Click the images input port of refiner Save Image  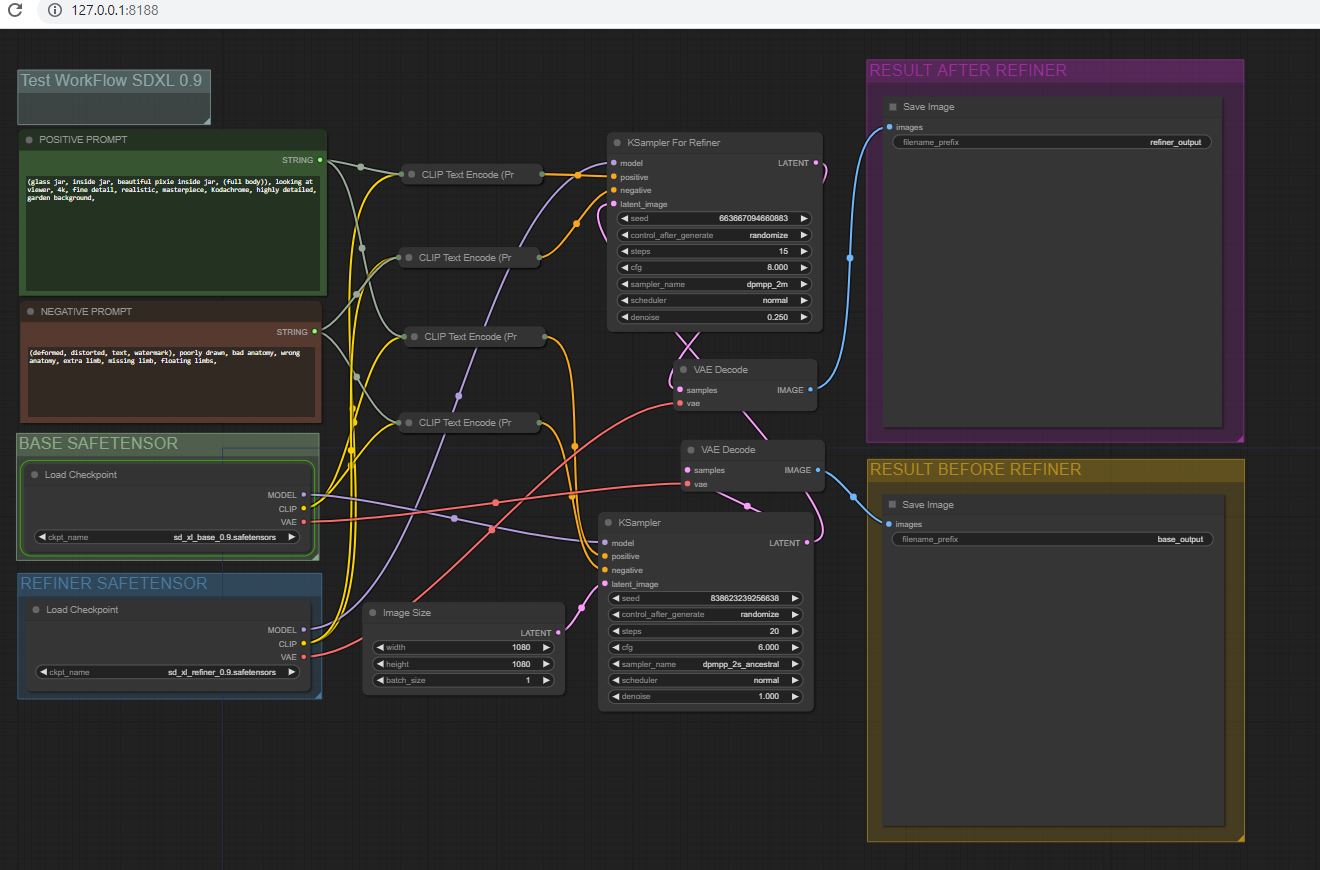[889, 127]
